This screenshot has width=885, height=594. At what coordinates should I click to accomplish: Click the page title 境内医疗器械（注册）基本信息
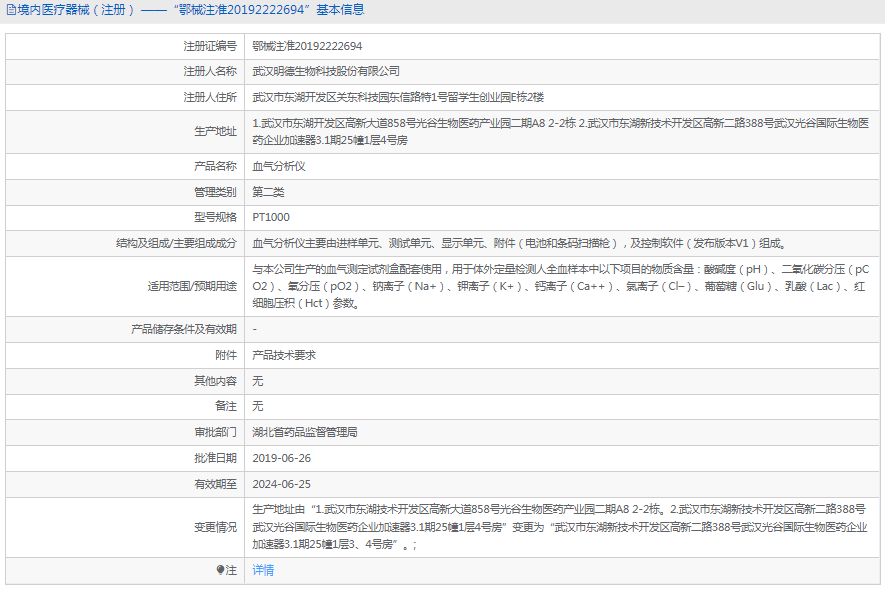coord(191,10)
